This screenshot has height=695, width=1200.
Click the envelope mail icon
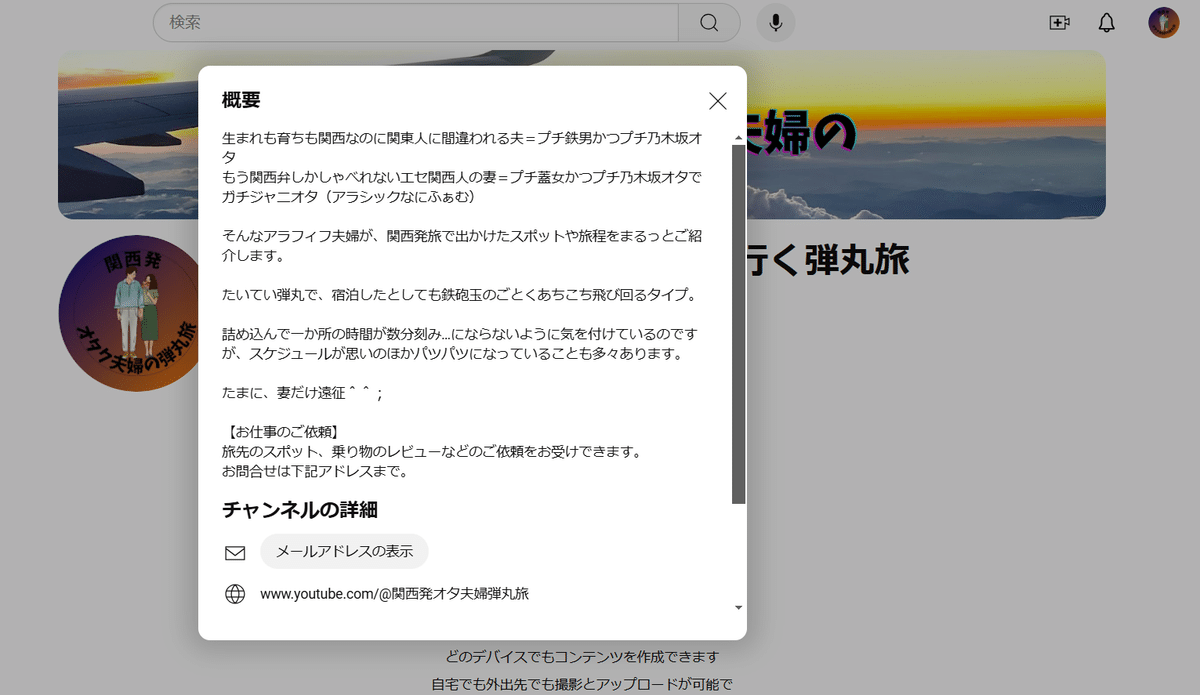235,553
